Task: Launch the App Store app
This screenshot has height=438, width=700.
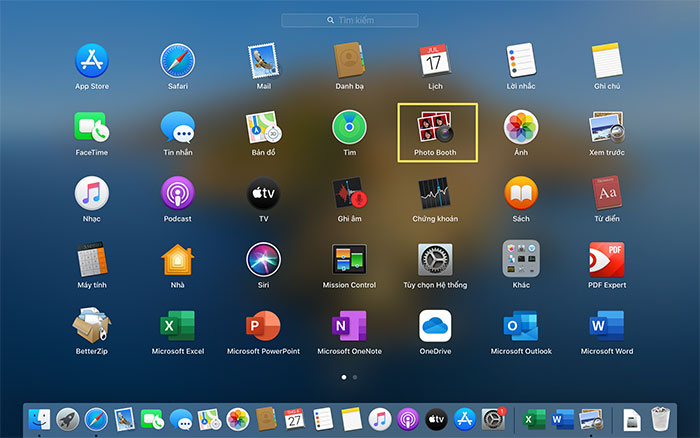Action: coord(91,60)
